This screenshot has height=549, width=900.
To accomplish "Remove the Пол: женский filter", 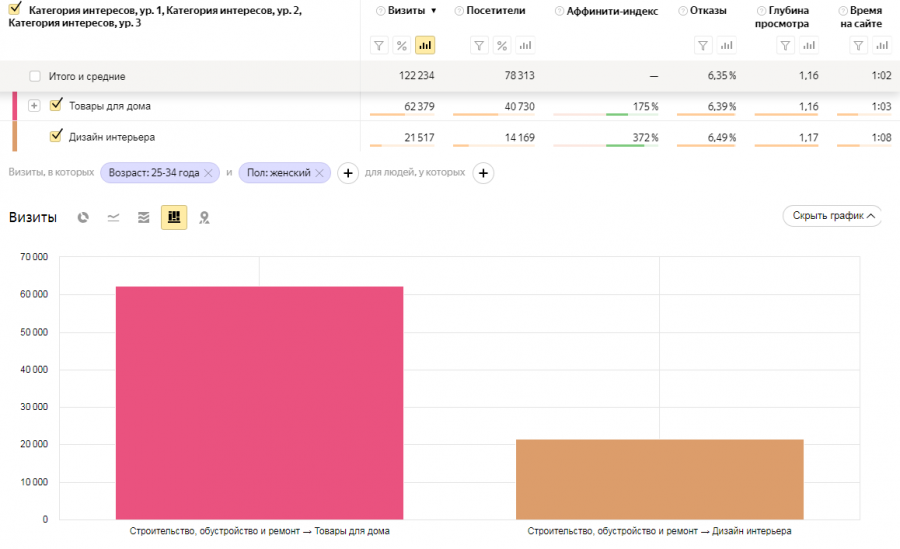I will coord(319,173).
